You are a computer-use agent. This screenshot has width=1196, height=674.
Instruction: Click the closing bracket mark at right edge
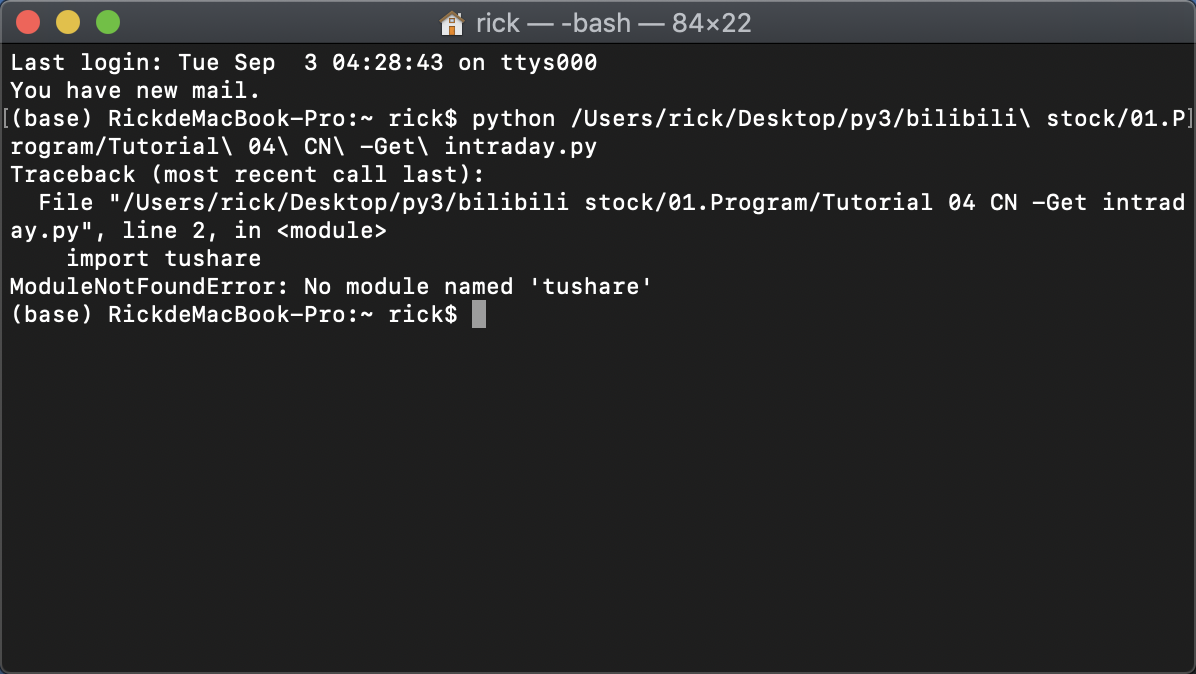(x=1189, y=119)
